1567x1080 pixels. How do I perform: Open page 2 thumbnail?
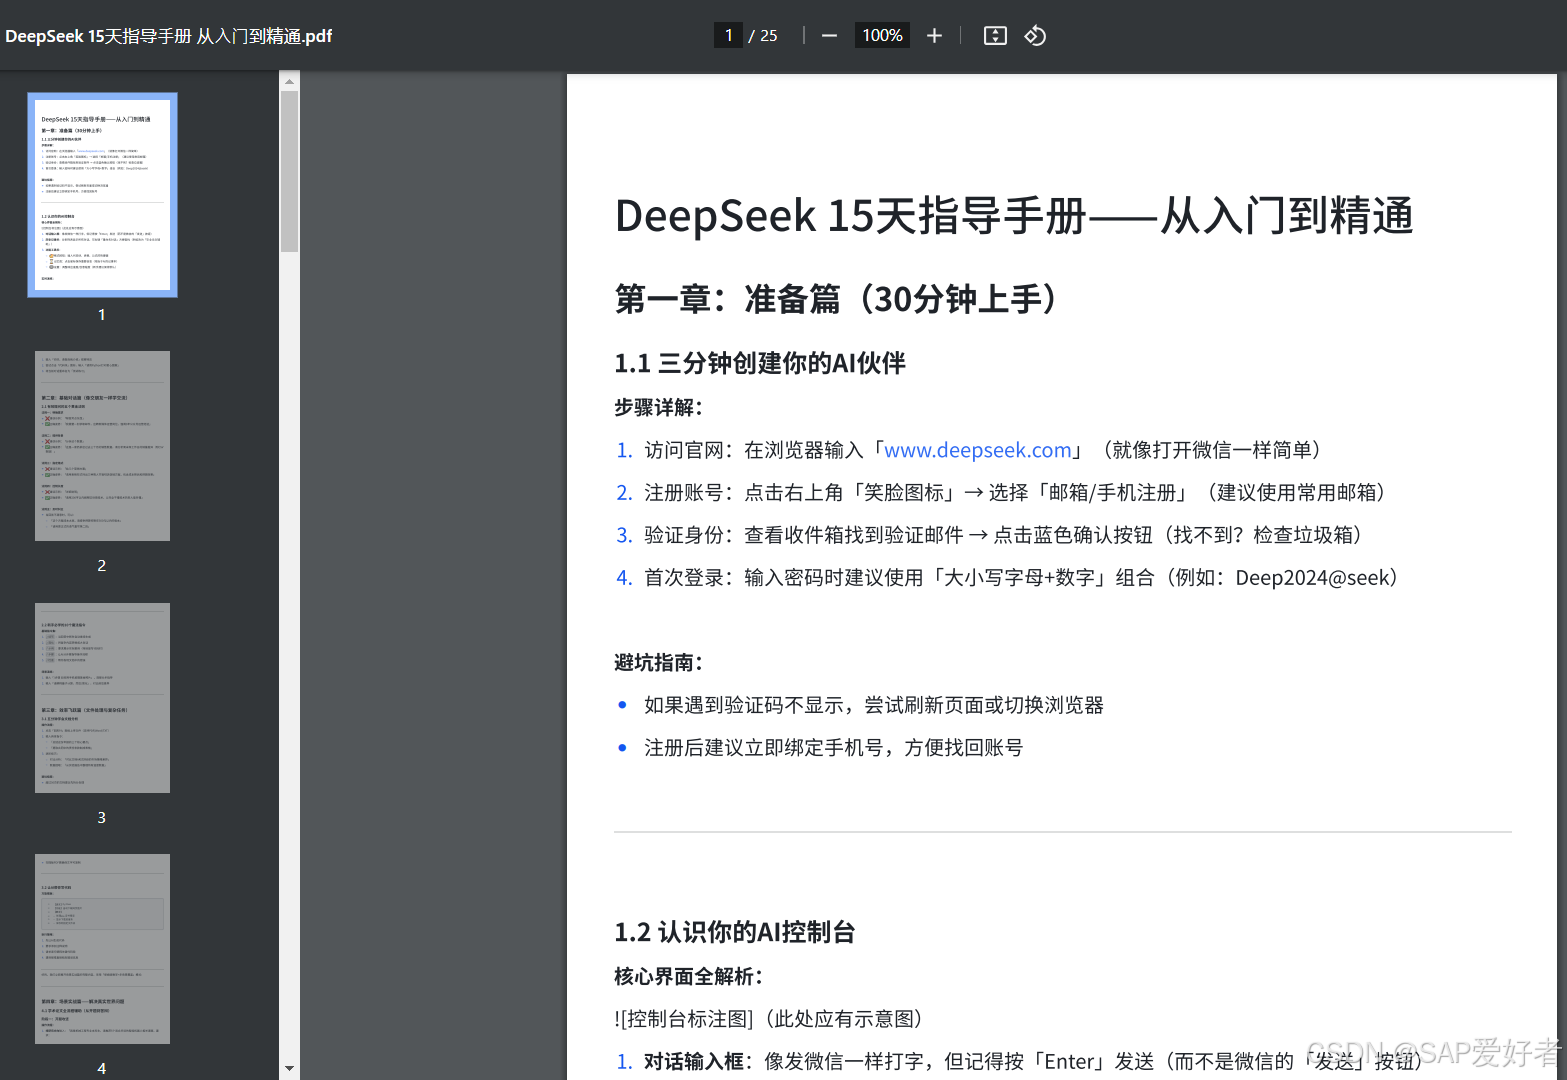[102, 446]
